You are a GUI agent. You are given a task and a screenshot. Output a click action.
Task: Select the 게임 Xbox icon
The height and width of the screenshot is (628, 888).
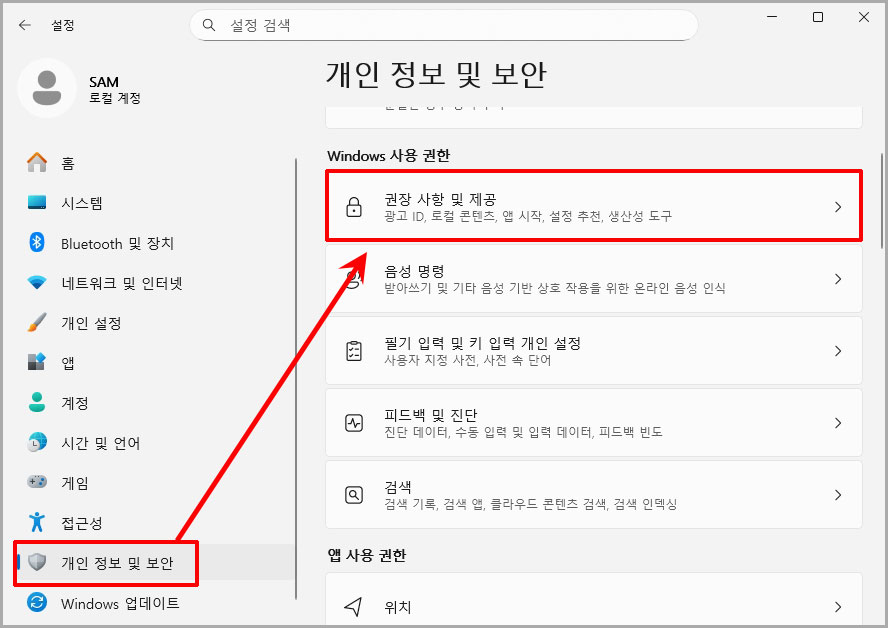coord(36,483)
